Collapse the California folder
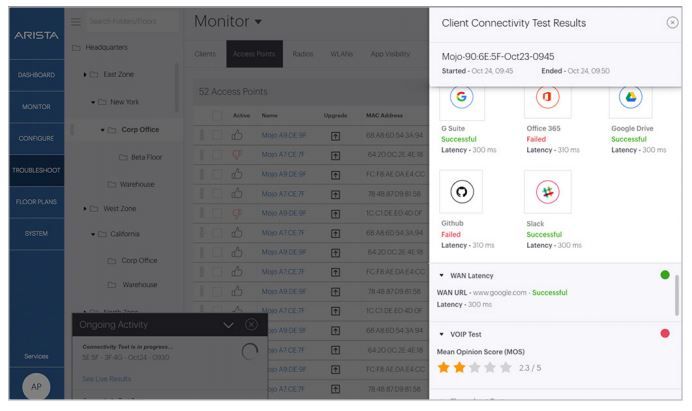The width and height of the screenshot is (692, 411). point(93,234)
